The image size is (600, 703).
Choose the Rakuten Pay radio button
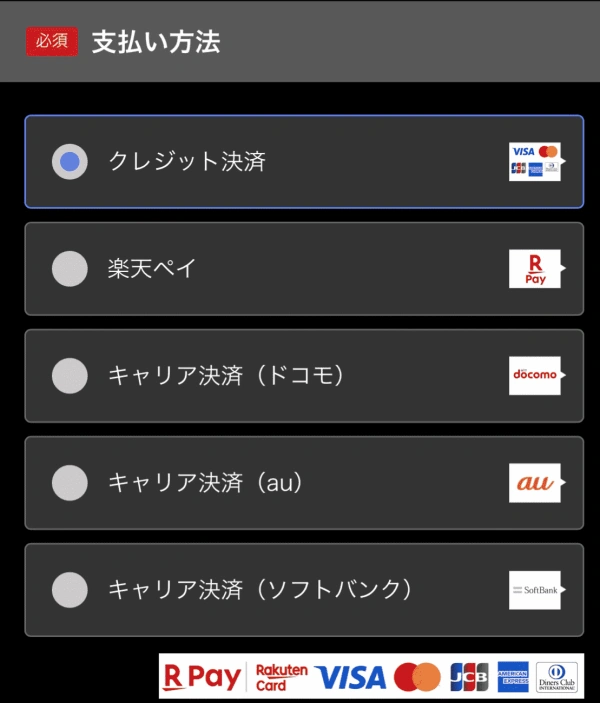(69, 269)
